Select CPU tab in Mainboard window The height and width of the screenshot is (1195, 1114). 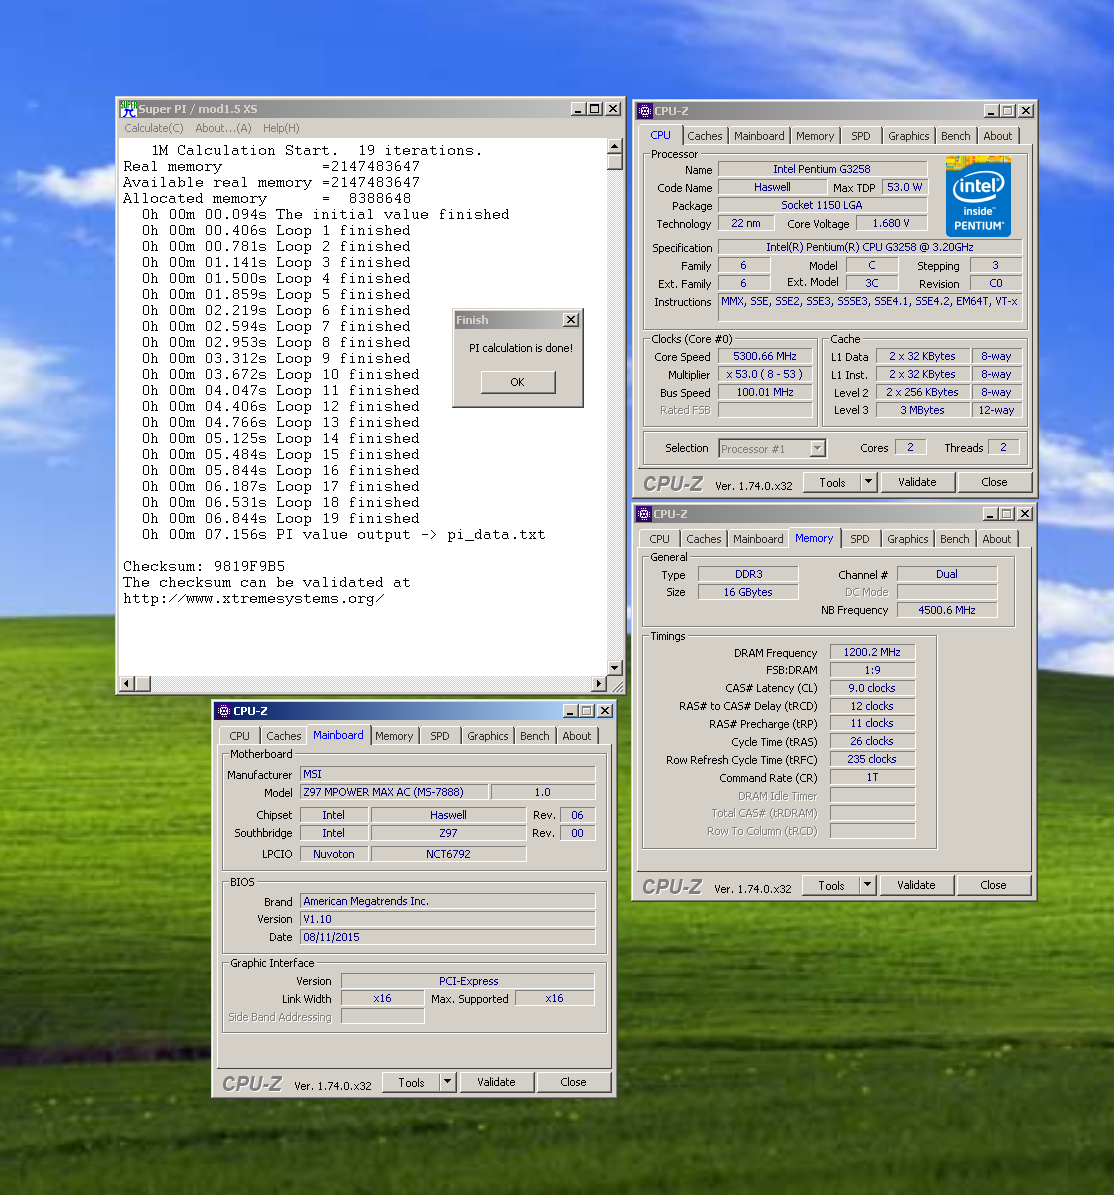pyautogui.click(x=240, y=736)
